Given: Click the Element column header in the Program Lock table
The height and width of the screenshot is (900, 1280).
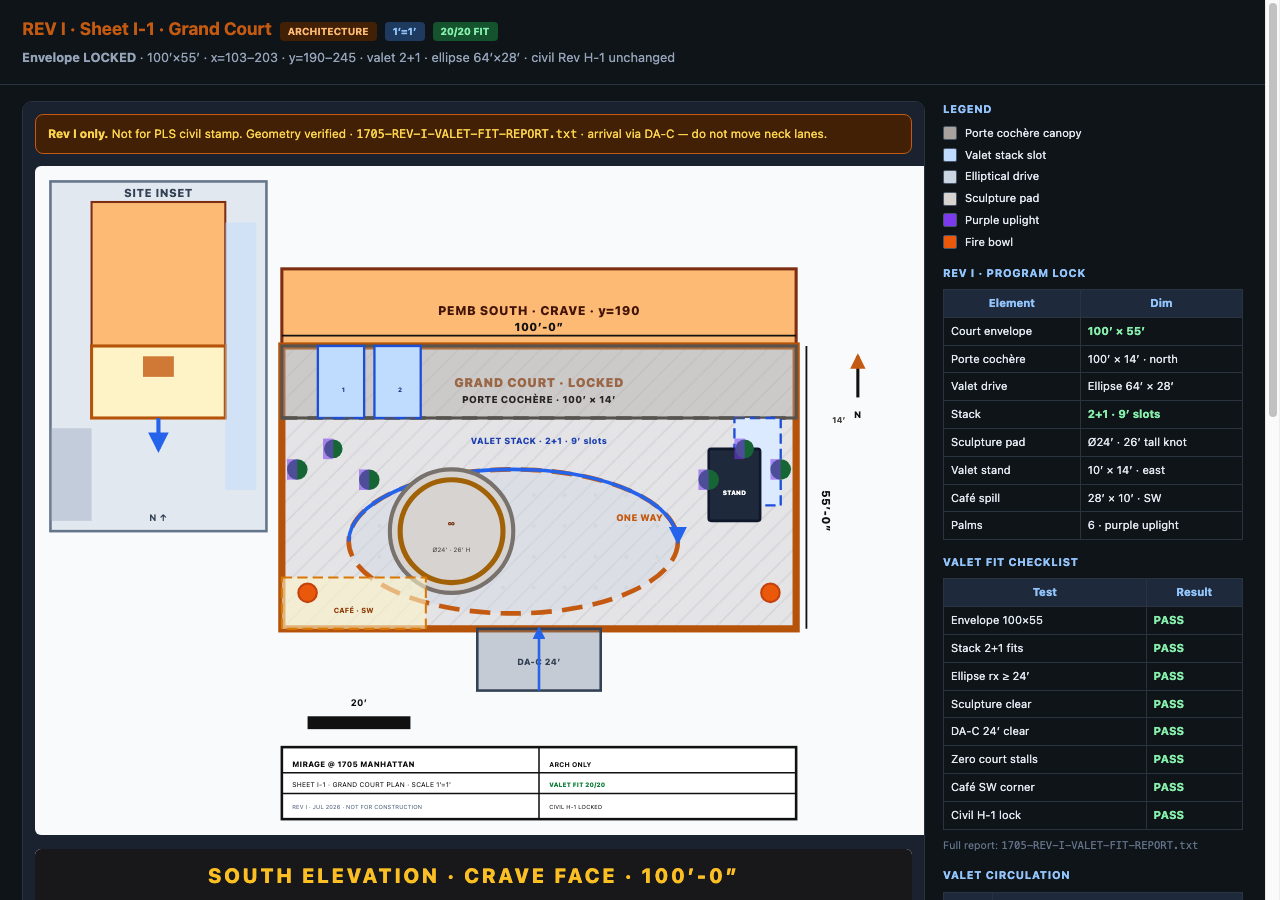Looking at the screenshot, I should (1012, 303).
